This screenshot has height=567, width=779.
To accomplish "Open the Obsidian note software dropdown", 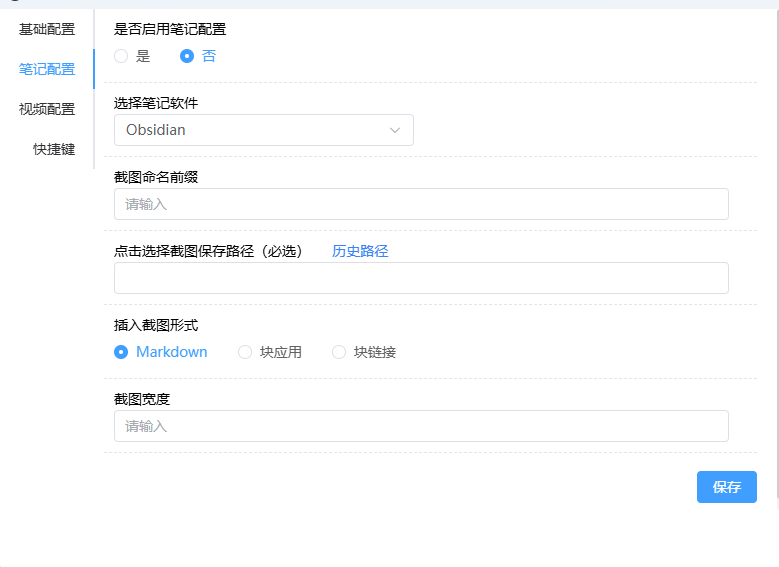I will (250, 130).
